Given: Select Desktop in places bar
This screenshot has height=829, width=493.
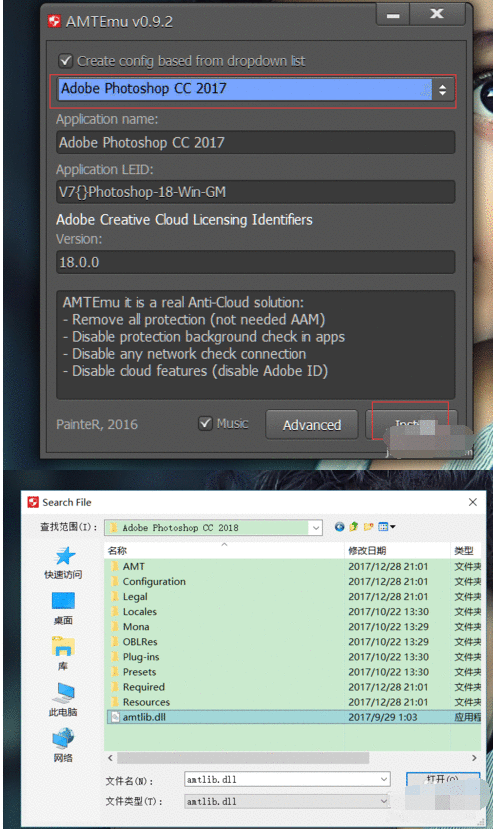Looking at the screenshot, I should [63, 609].
